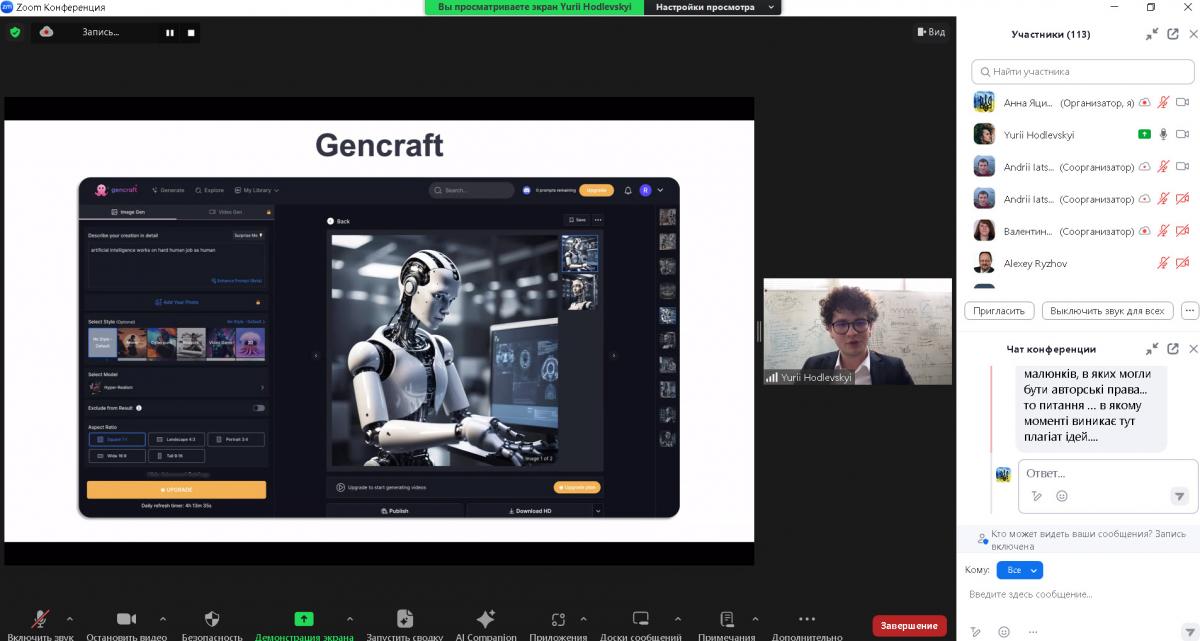Click the green Share Screen button
The width and height of the screenshot is (1200, 641).
coord(304,619)
